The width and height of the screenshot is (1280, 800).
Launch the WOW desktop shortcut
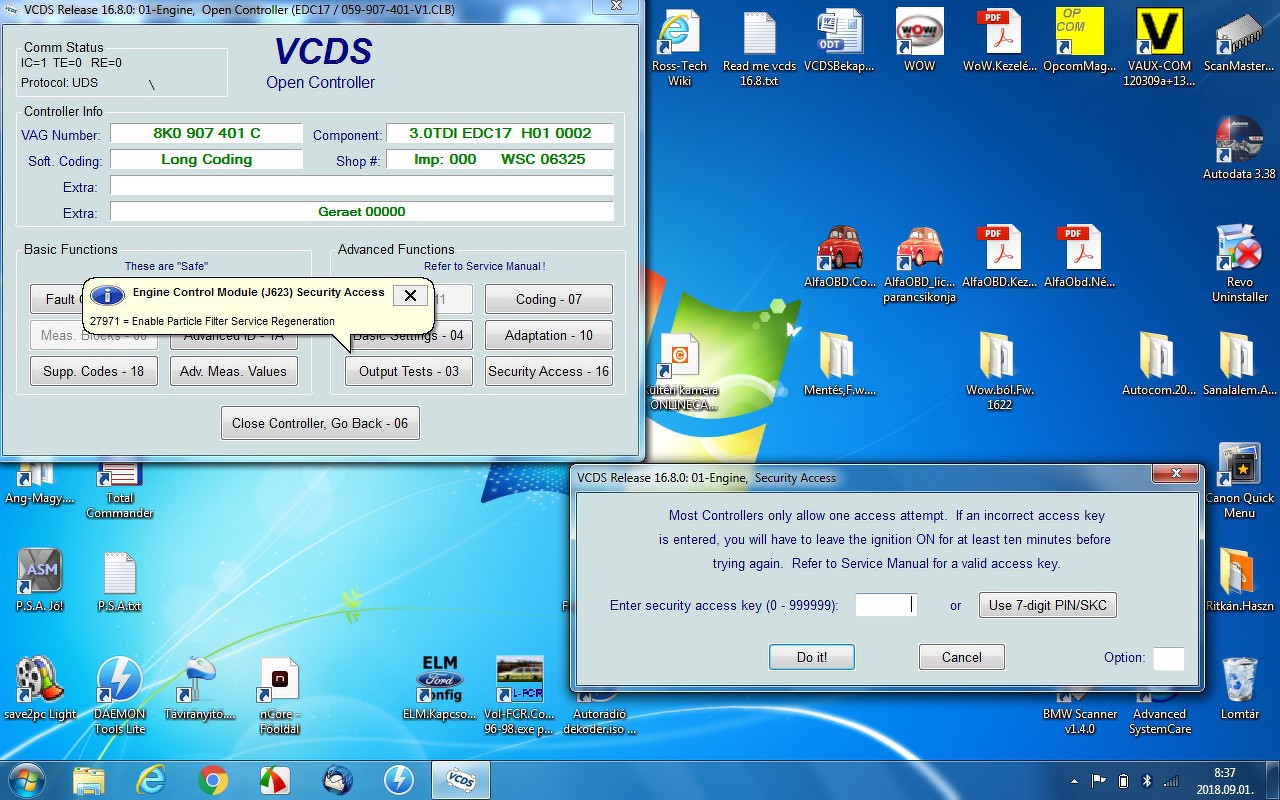pyautogui.click(x=919, y=41)
